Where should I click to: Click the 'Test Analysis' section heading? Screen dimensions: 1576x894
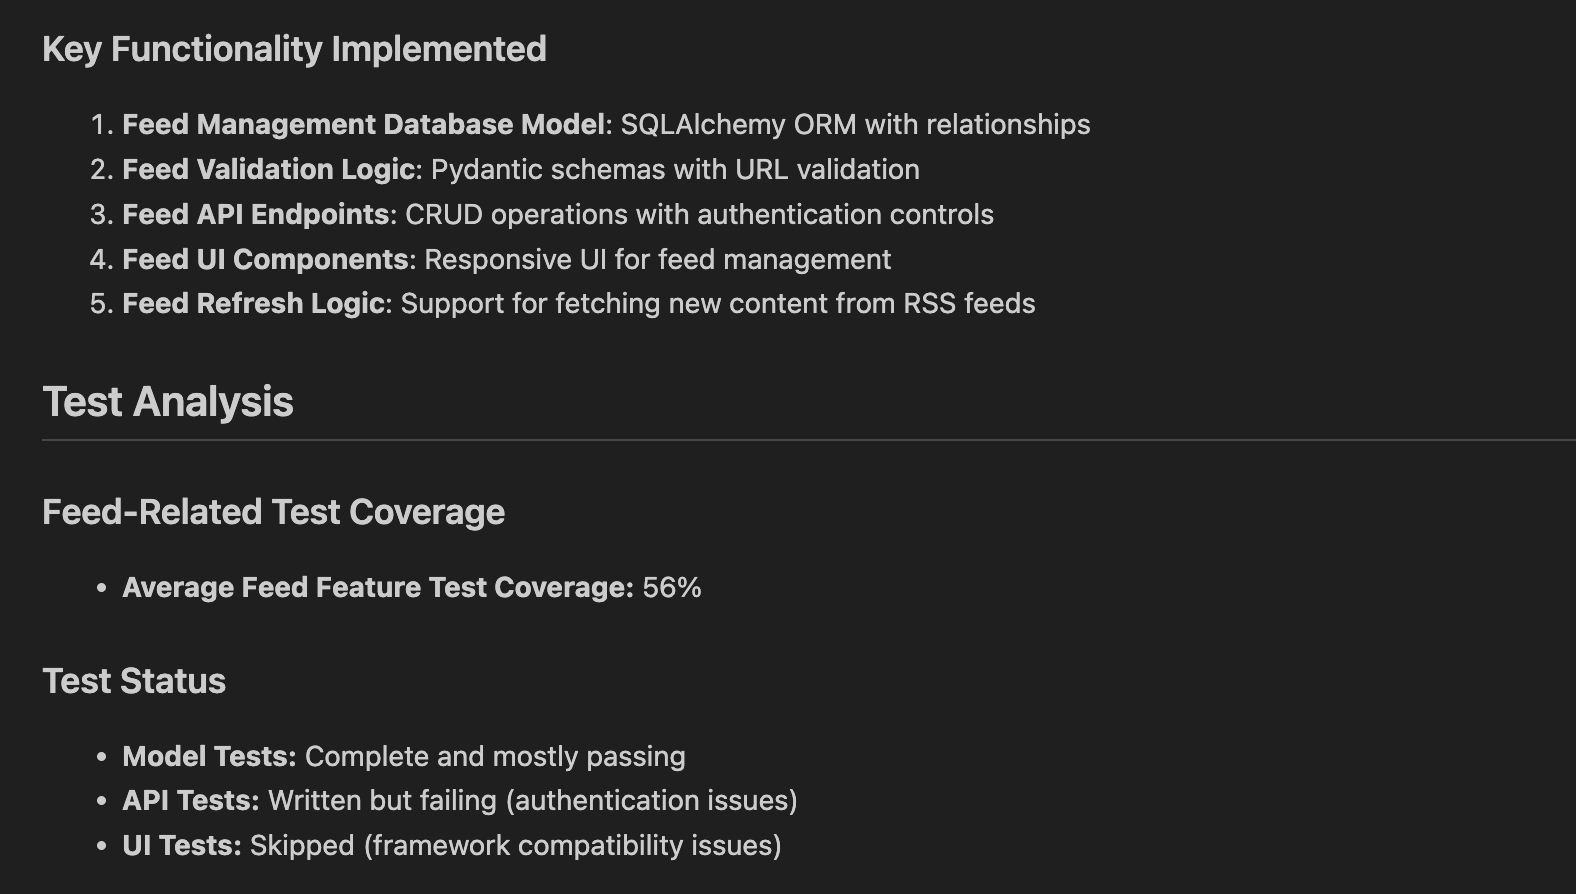tap(168, 402)
